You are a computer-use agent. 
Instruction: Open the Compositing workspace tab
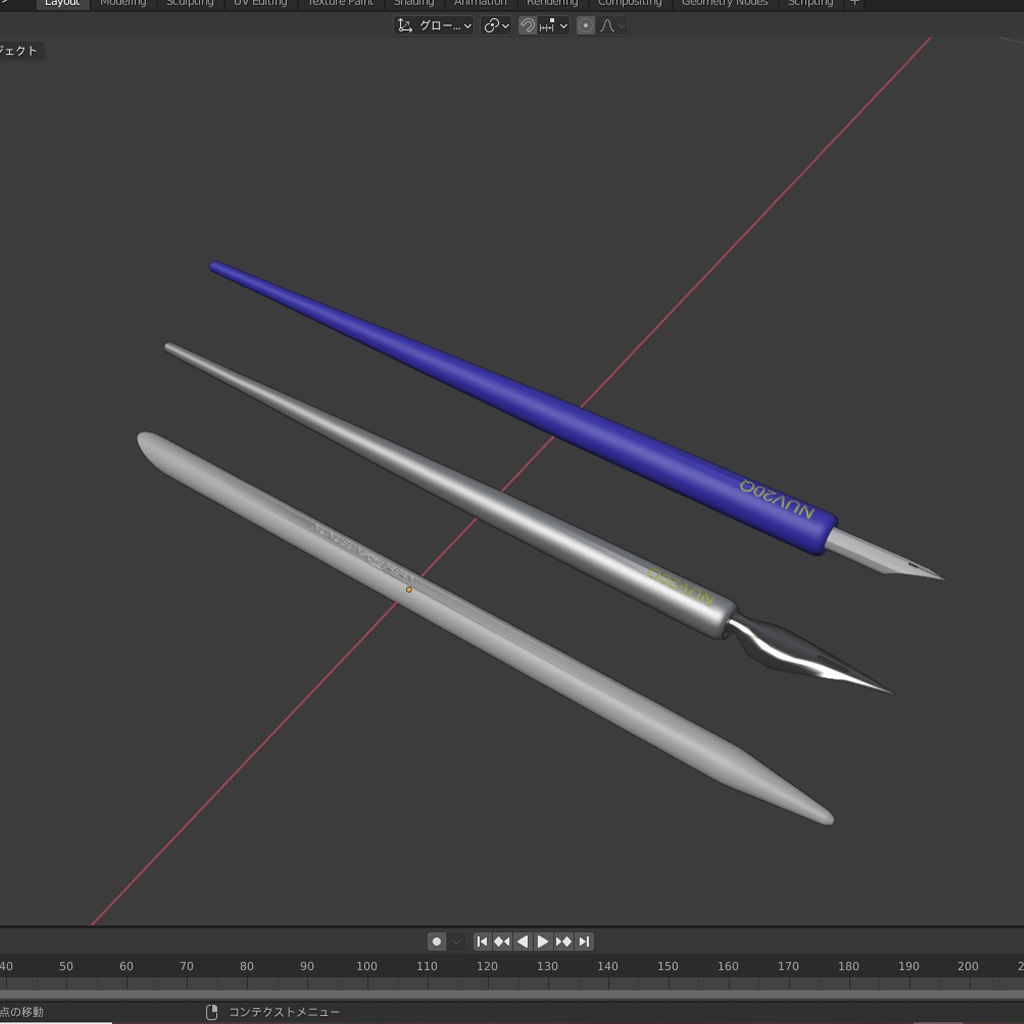pyautogui.click(x=630, y=3)
